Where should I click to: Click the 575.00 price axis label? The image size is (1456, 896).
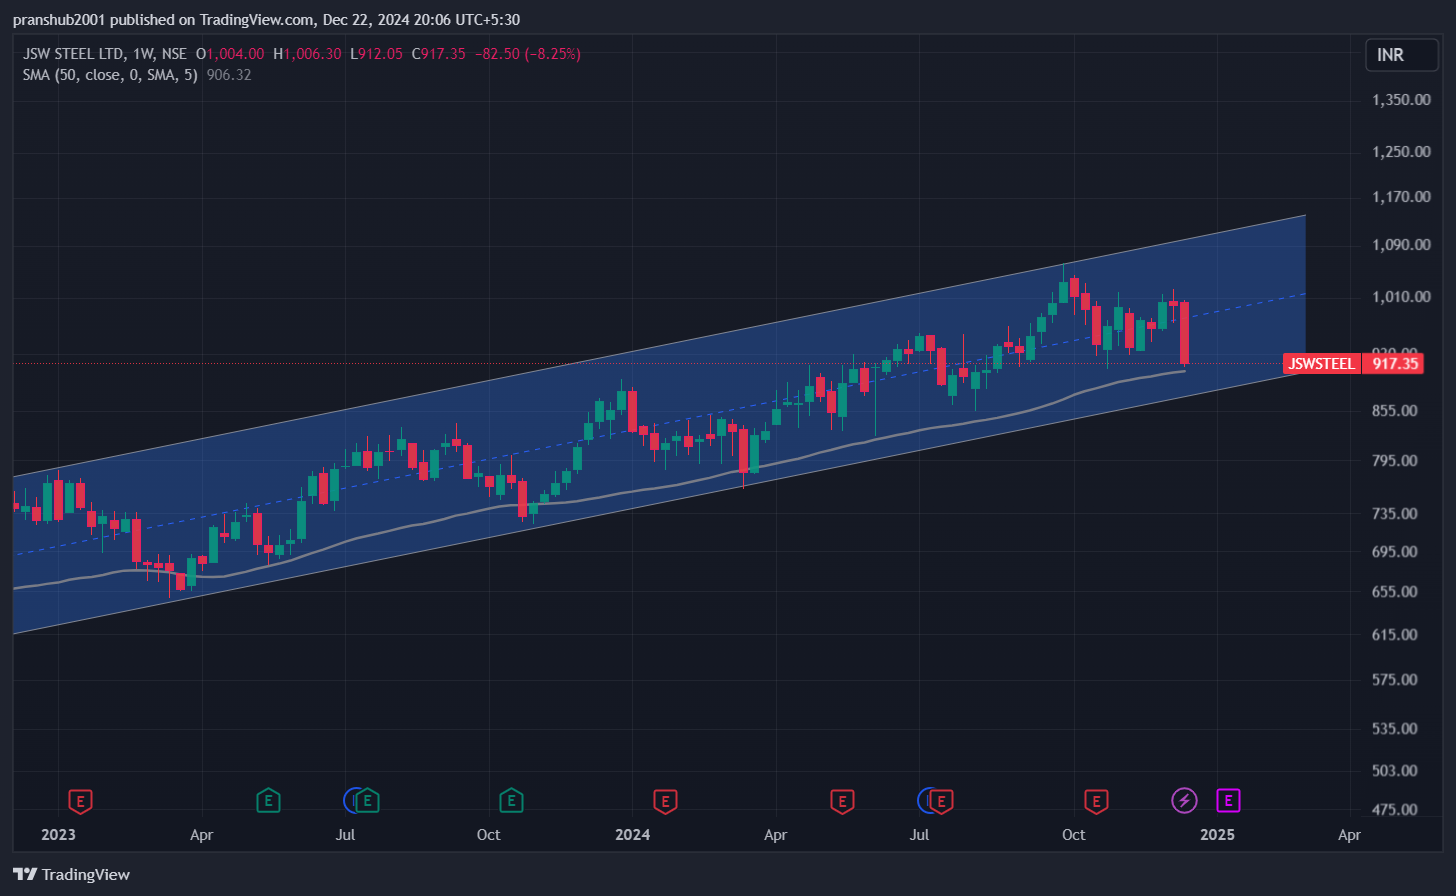click(1395, 680)
